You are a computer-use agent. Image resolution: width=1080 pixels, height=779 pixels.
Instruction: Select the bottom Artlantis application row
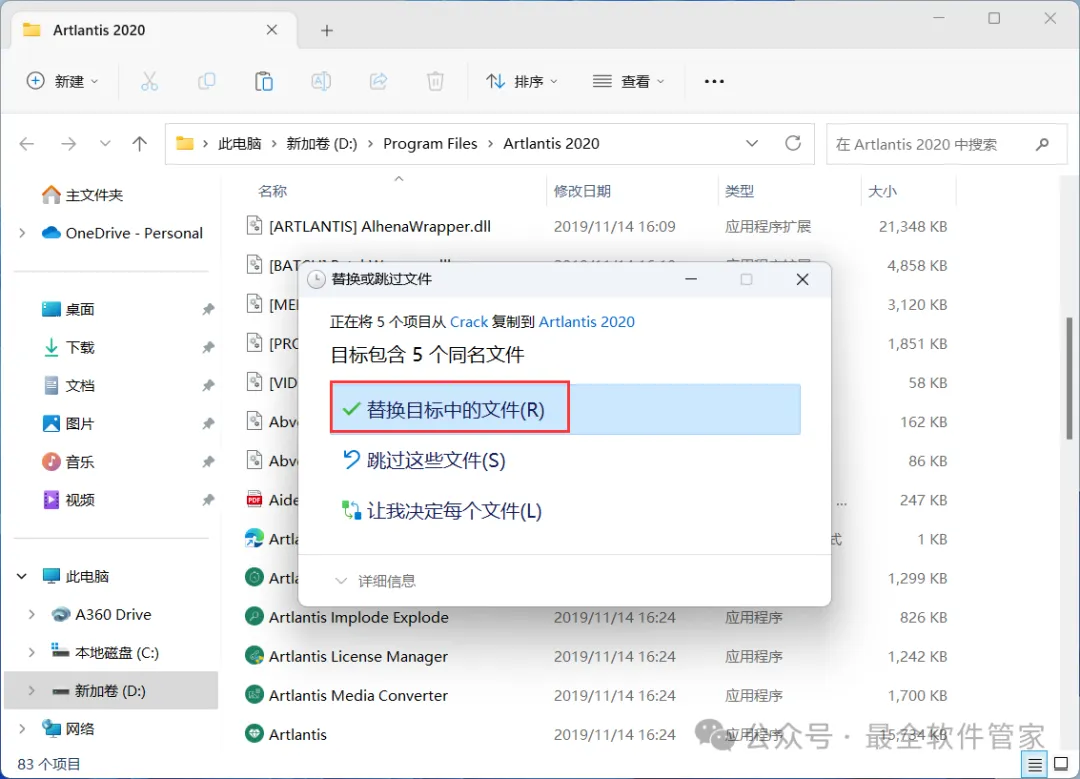[x=596, y=734]
